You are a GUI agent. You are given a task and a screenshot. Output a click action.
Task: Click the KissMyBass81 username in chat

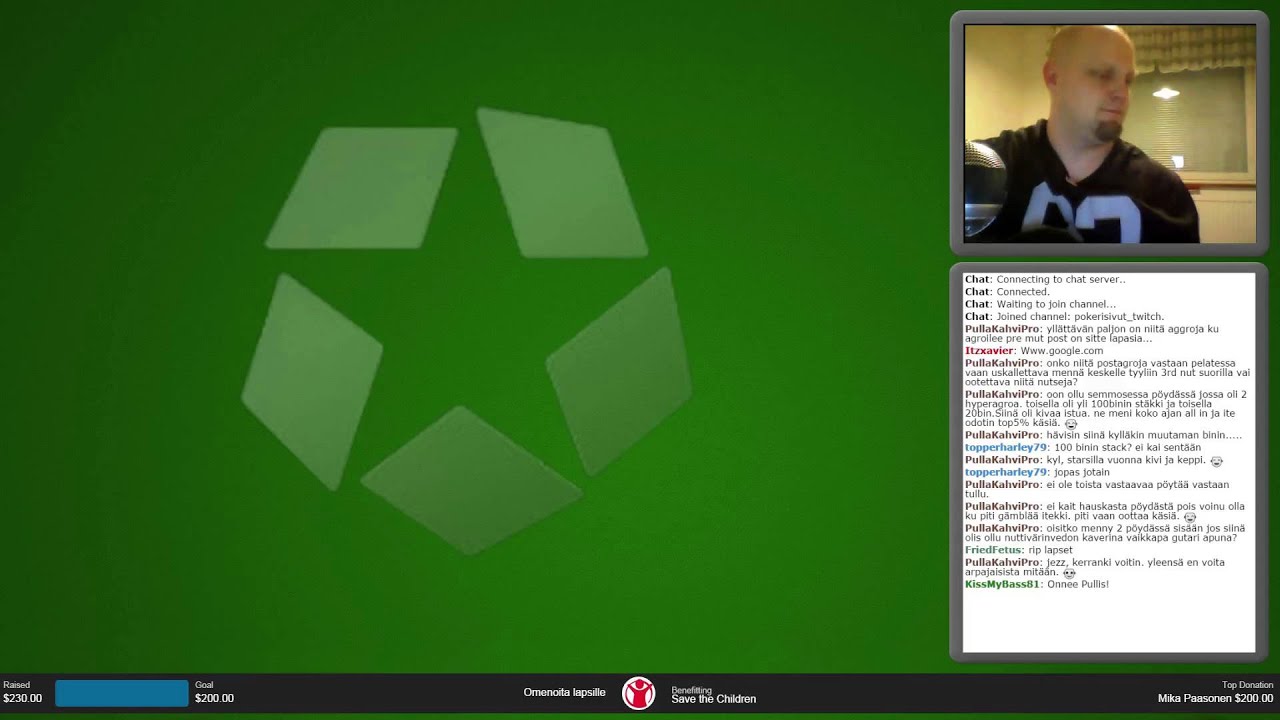point(1002,584)
